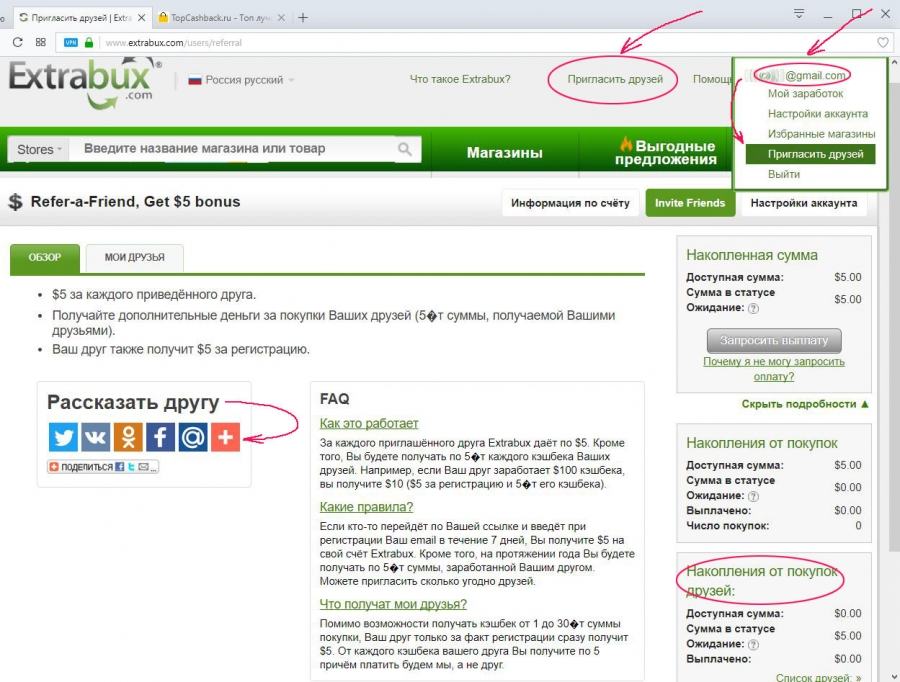Choose Настройки аккаунта in the account dropdown menu

pos(817,114)
